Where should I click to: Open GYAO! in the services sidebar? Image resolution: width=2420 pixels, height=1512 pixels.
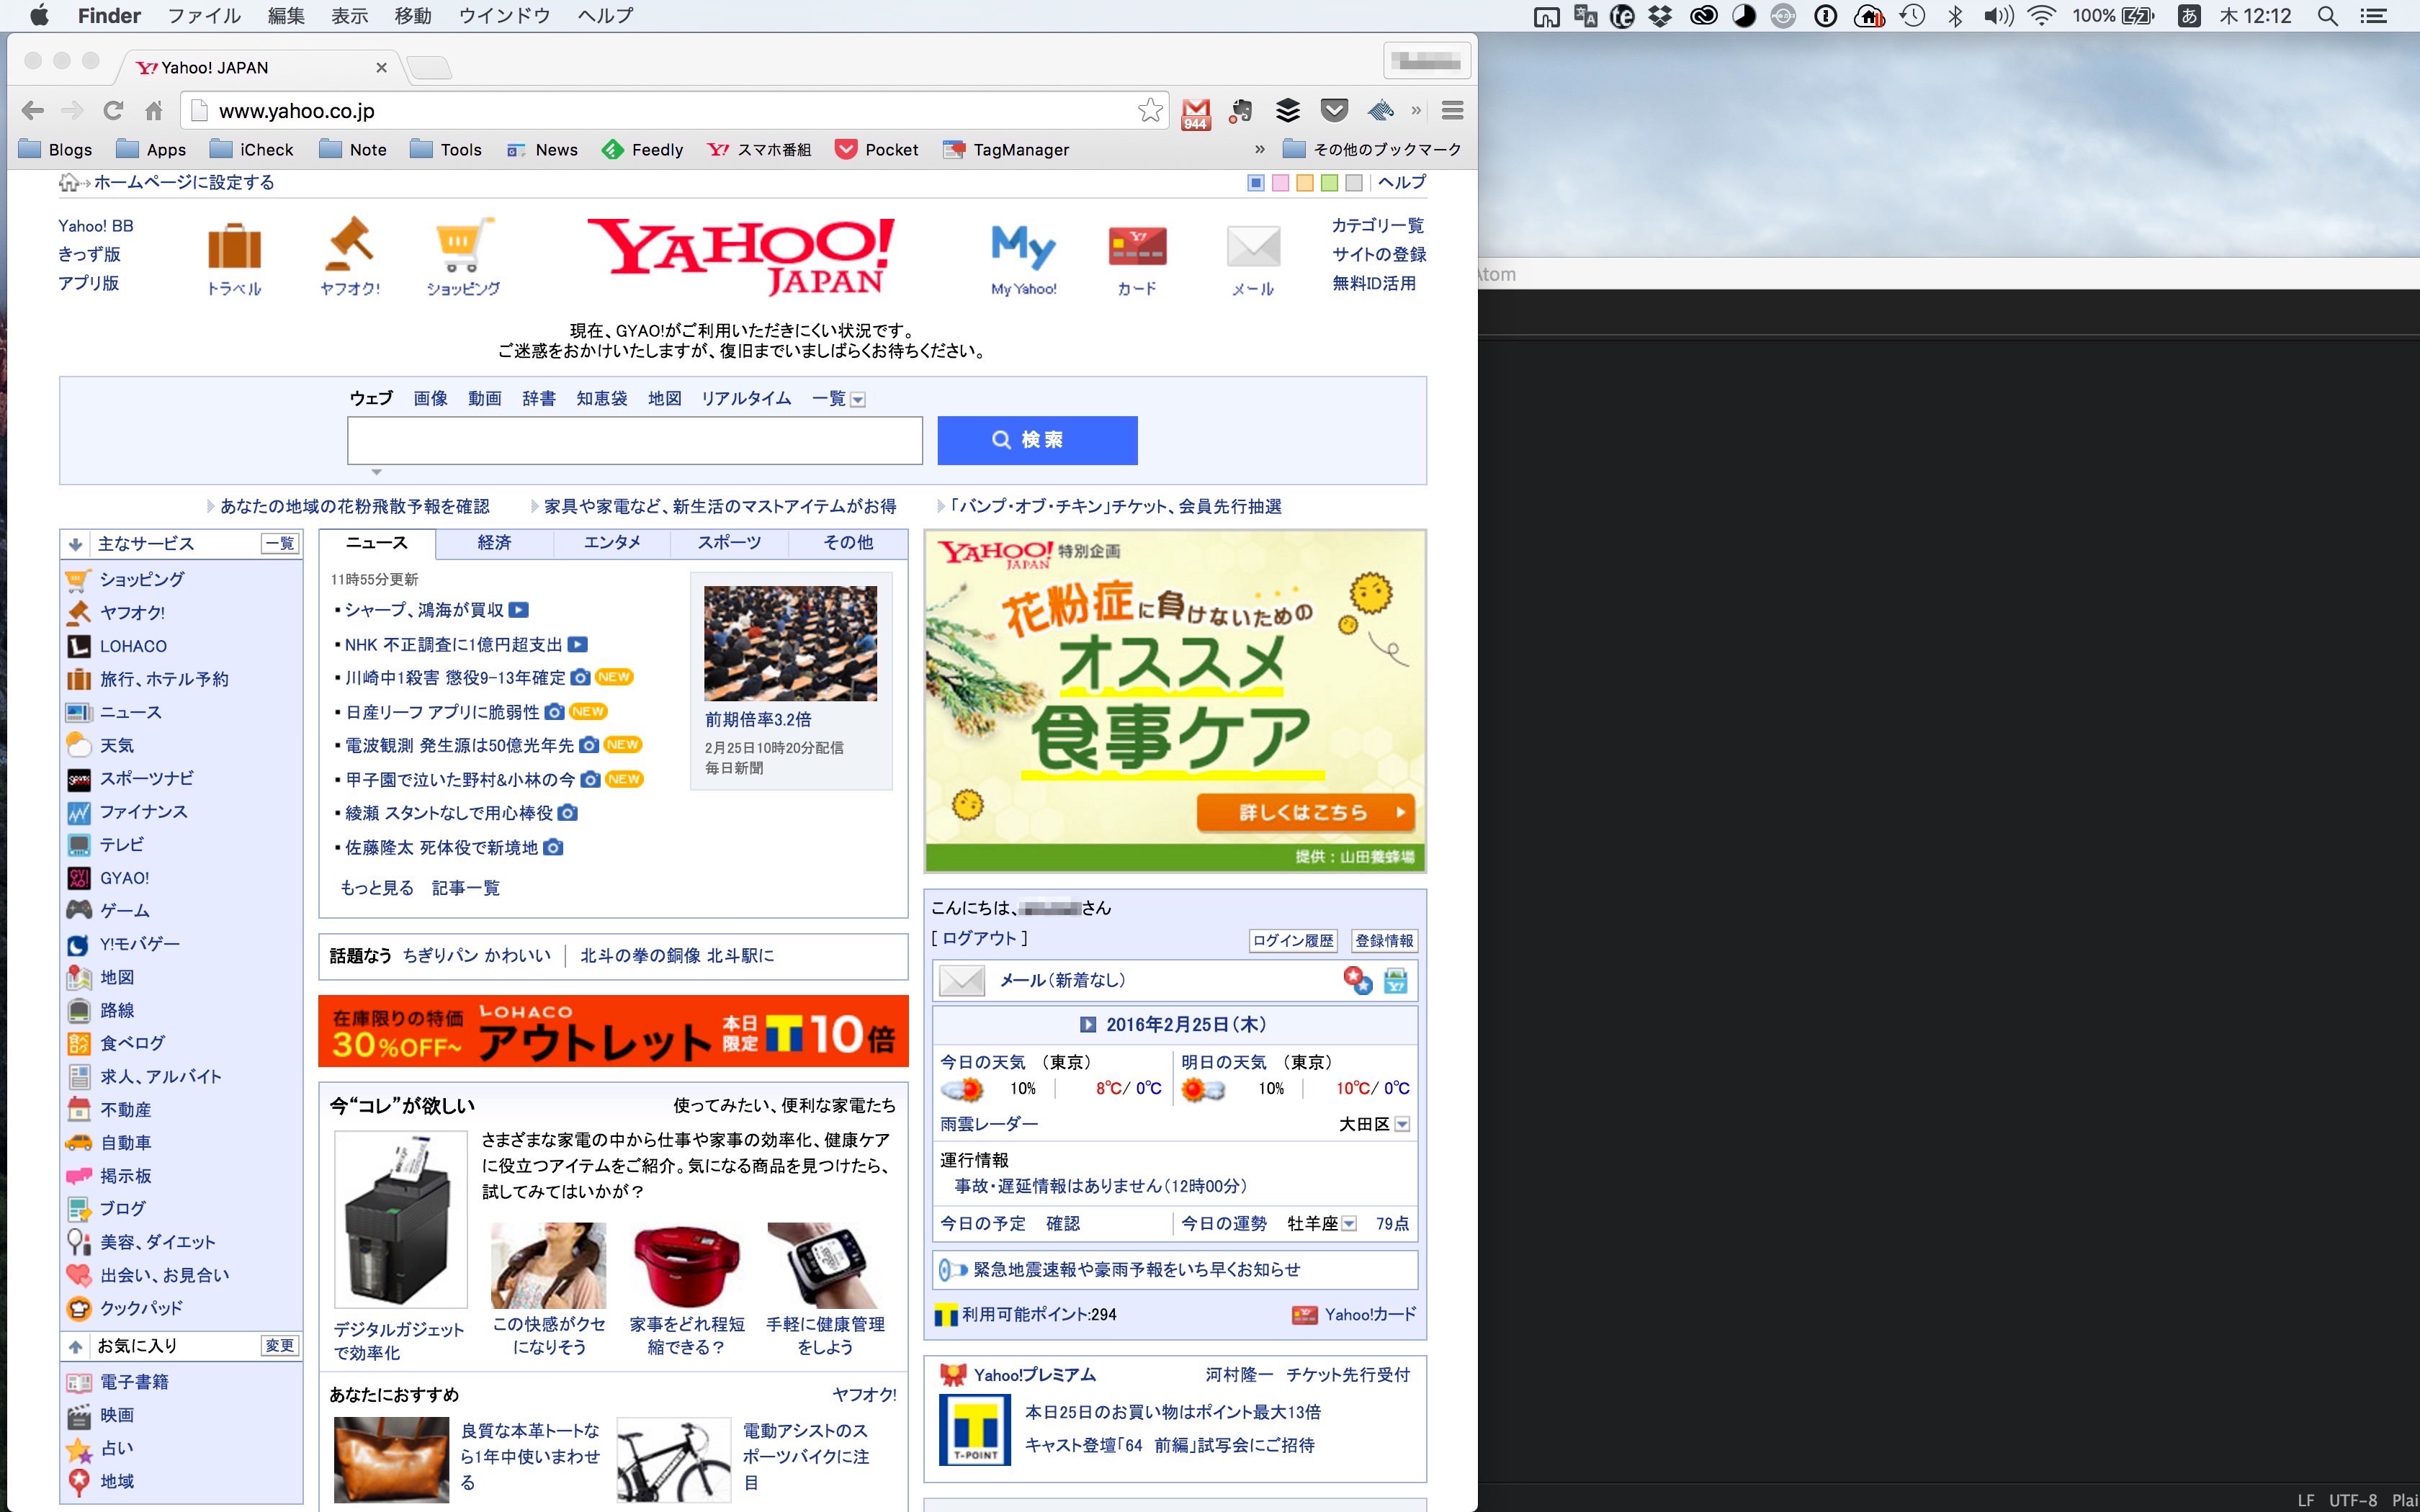point(124,878)
